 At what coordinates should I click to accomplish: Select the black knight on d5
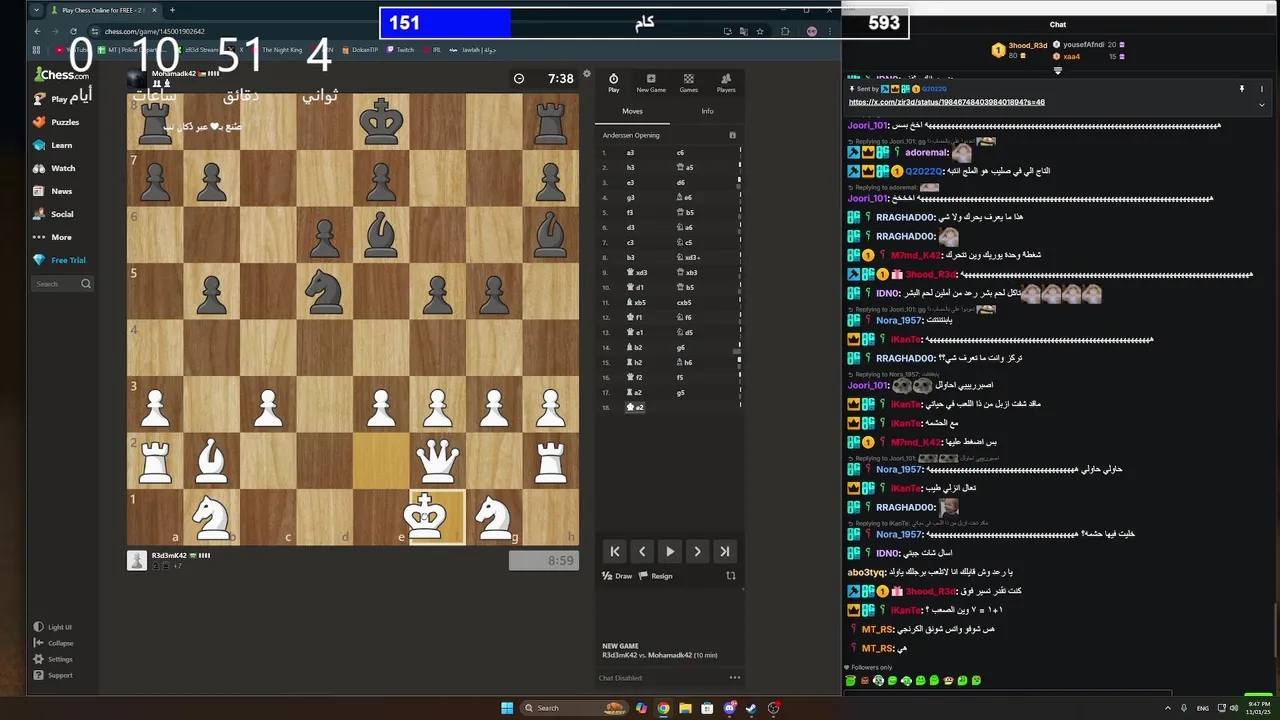click(324, 291)
